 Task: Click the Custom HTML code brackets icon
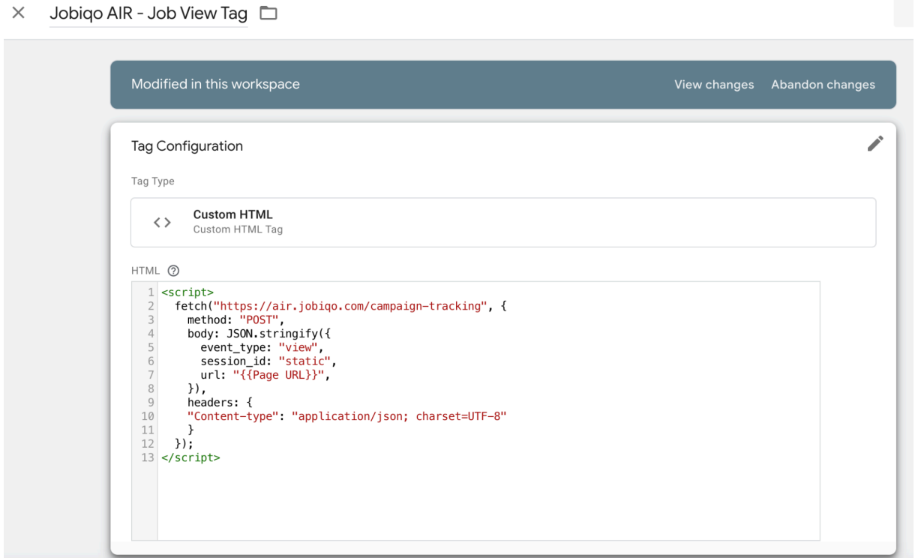162,222
